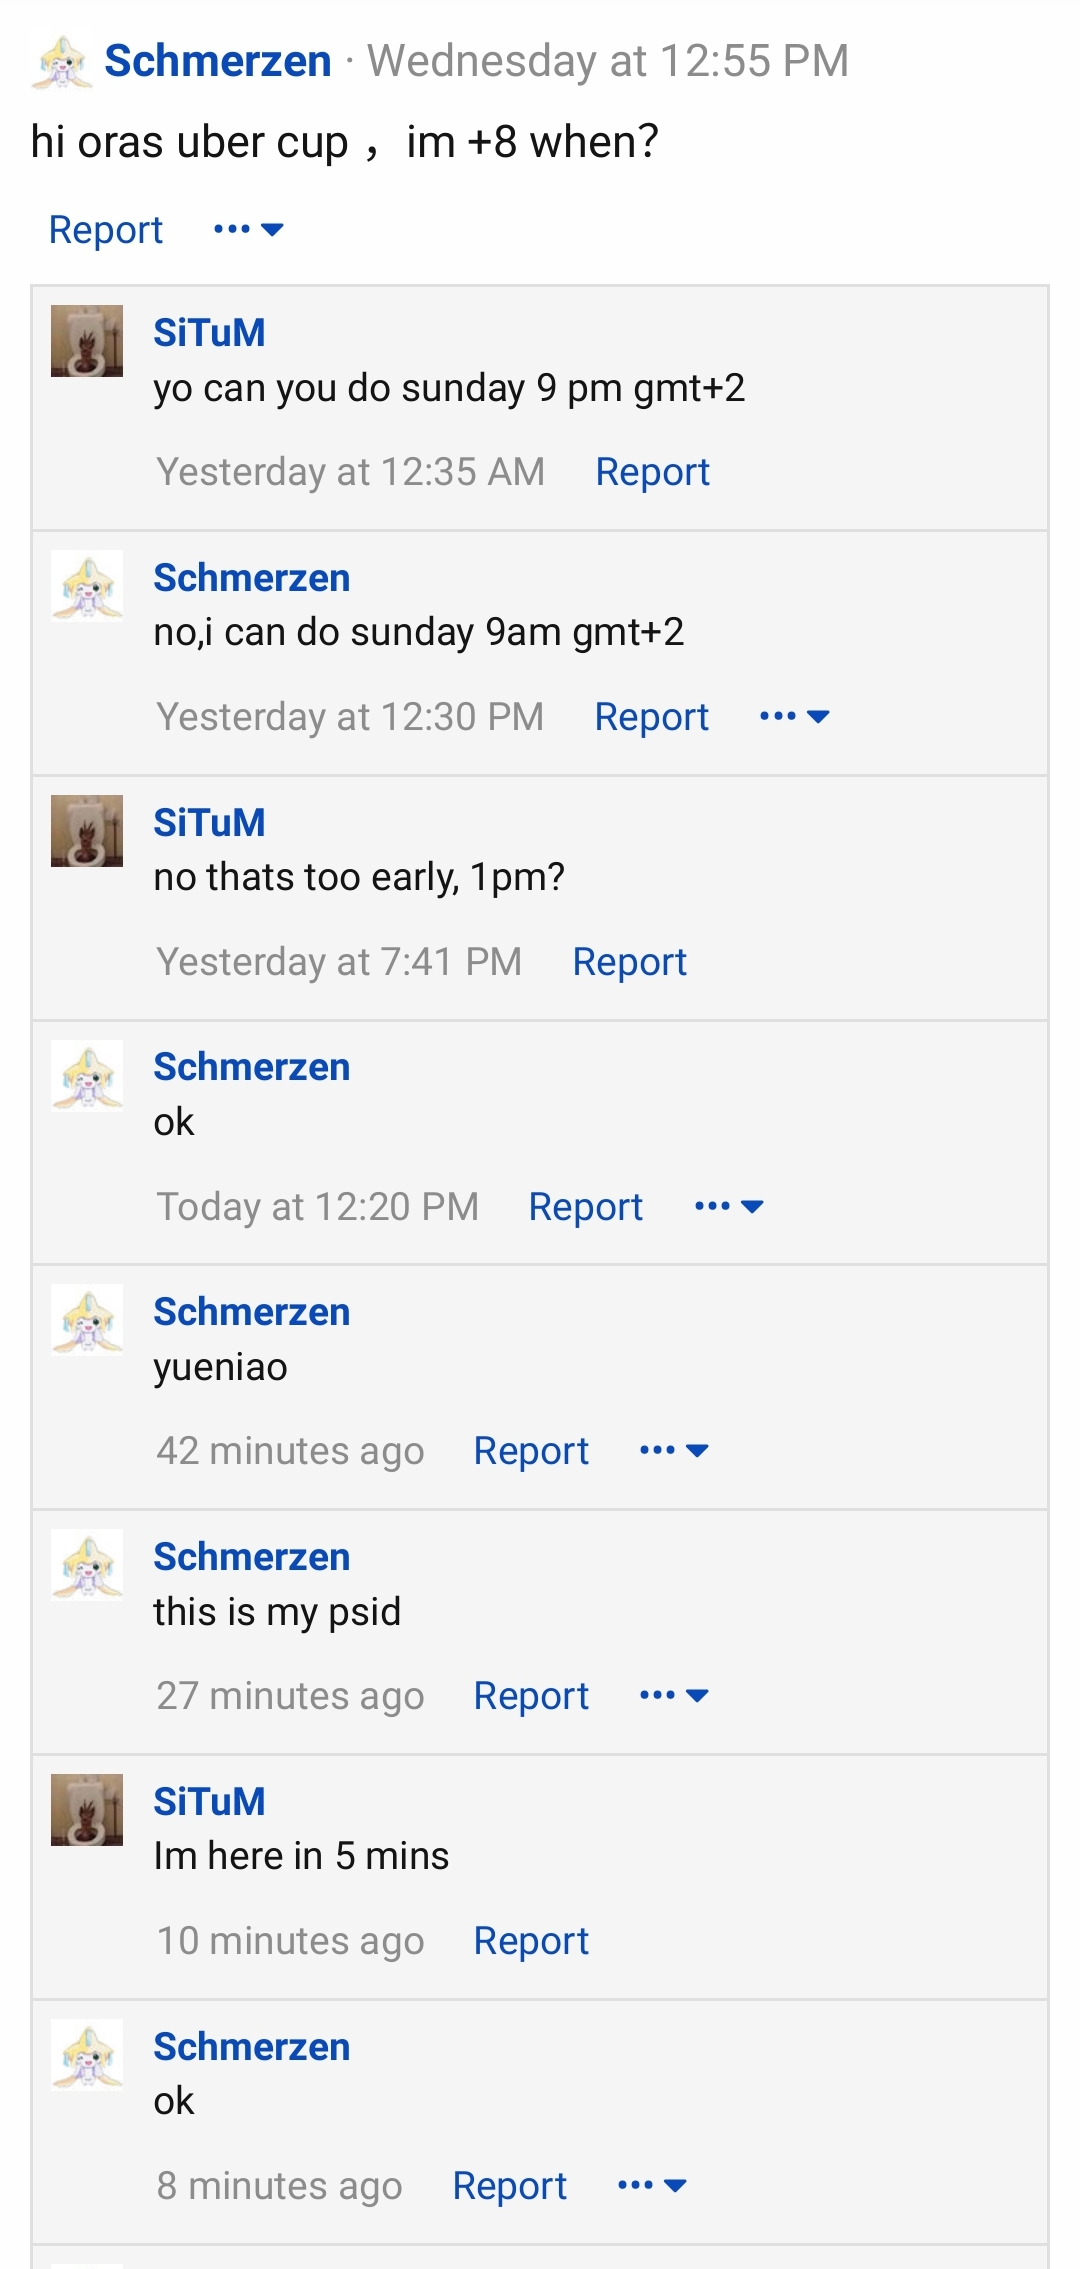Viewport: 1080px width, 2269px height.
Task: Open SiTuM's avatar on the sunday 9 pm comment
Action: pos(87,341)
